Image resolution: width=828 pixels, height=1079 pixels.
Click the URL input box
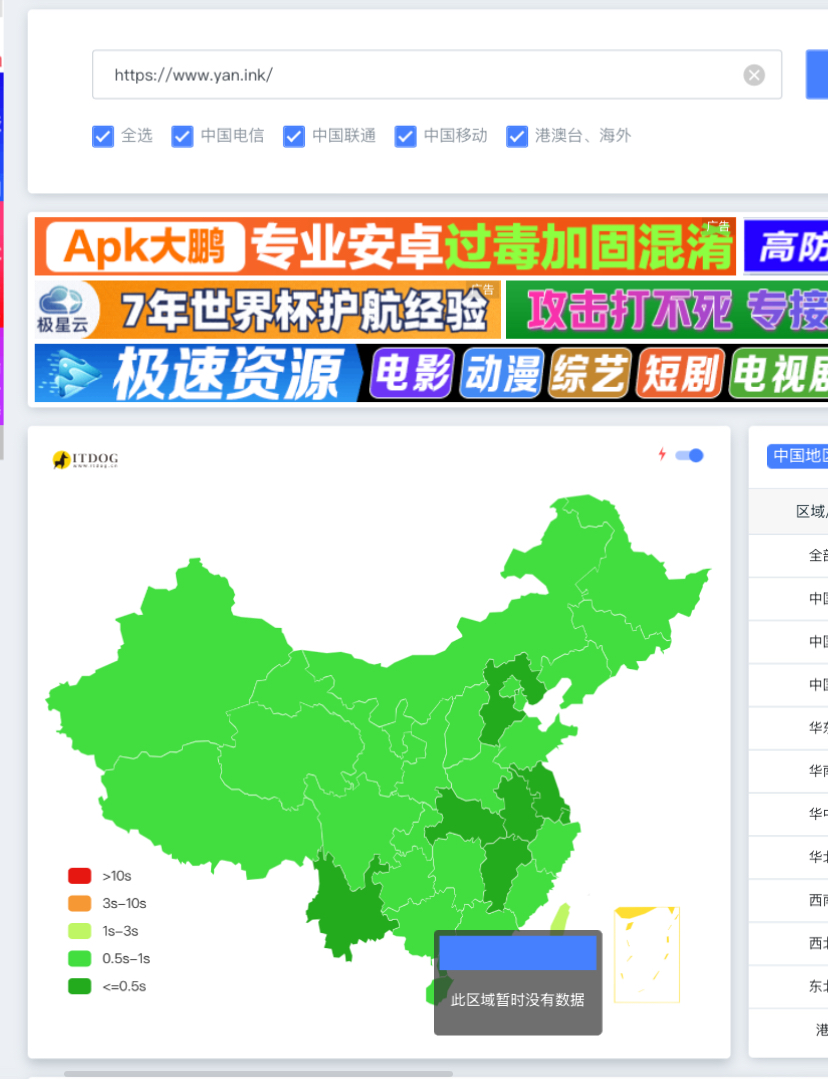tap(436, 74)
